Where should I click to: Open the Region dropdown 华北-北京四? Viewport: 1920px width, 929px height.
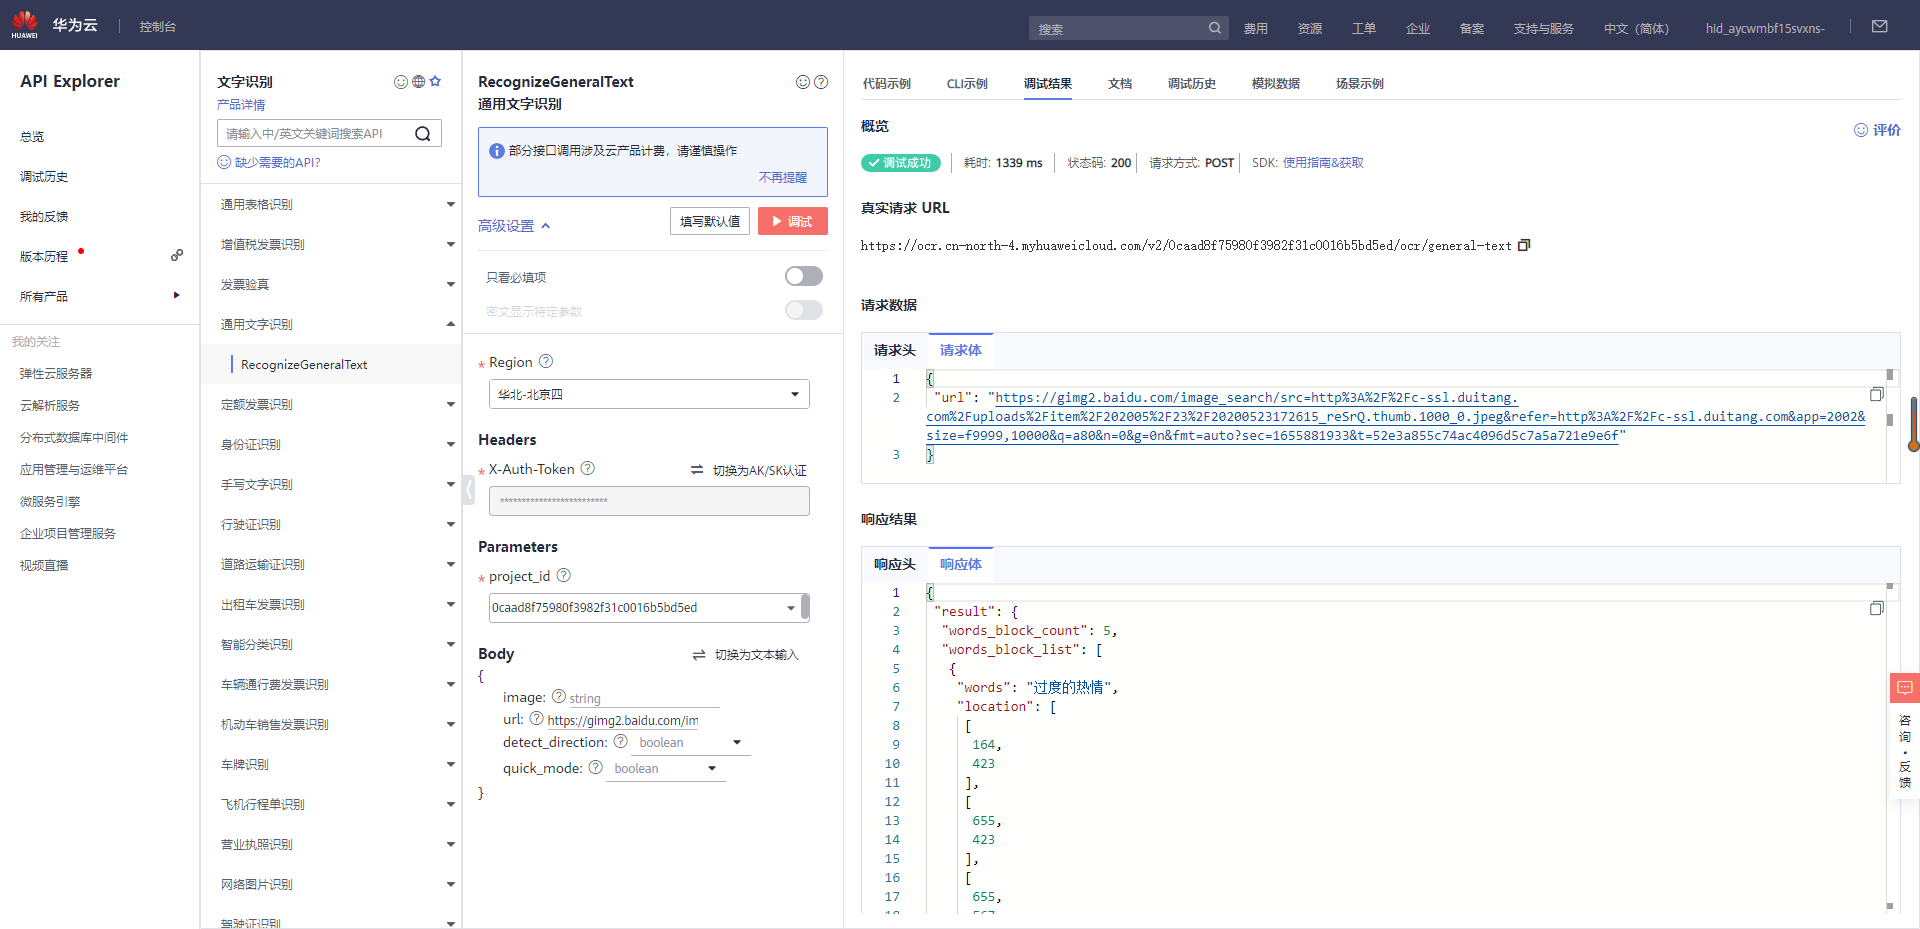click(649, 394)
